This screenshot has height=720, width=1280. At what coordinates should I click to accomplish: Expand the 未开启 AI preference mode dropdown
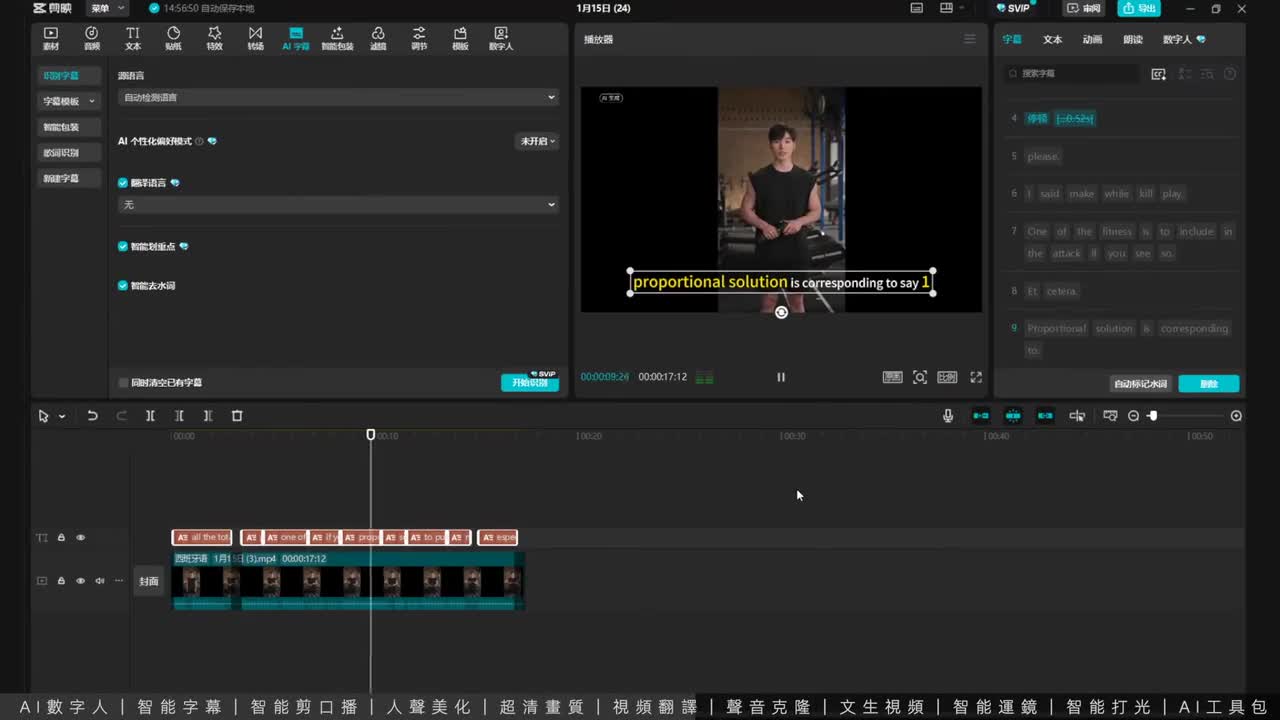[x=537, y=142]
